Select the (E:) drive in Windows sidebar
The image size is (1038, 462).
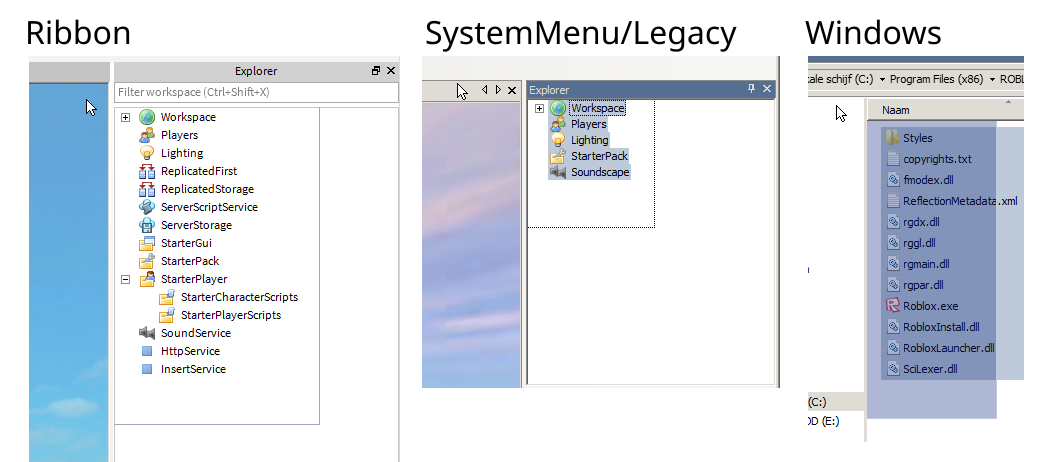pyautogui.click(x=824, y=421)
